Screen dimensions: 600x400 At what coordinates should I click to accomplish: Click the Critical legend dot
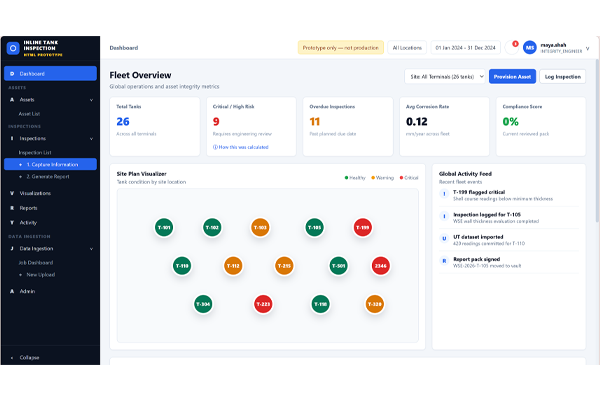tap(401, 178)
